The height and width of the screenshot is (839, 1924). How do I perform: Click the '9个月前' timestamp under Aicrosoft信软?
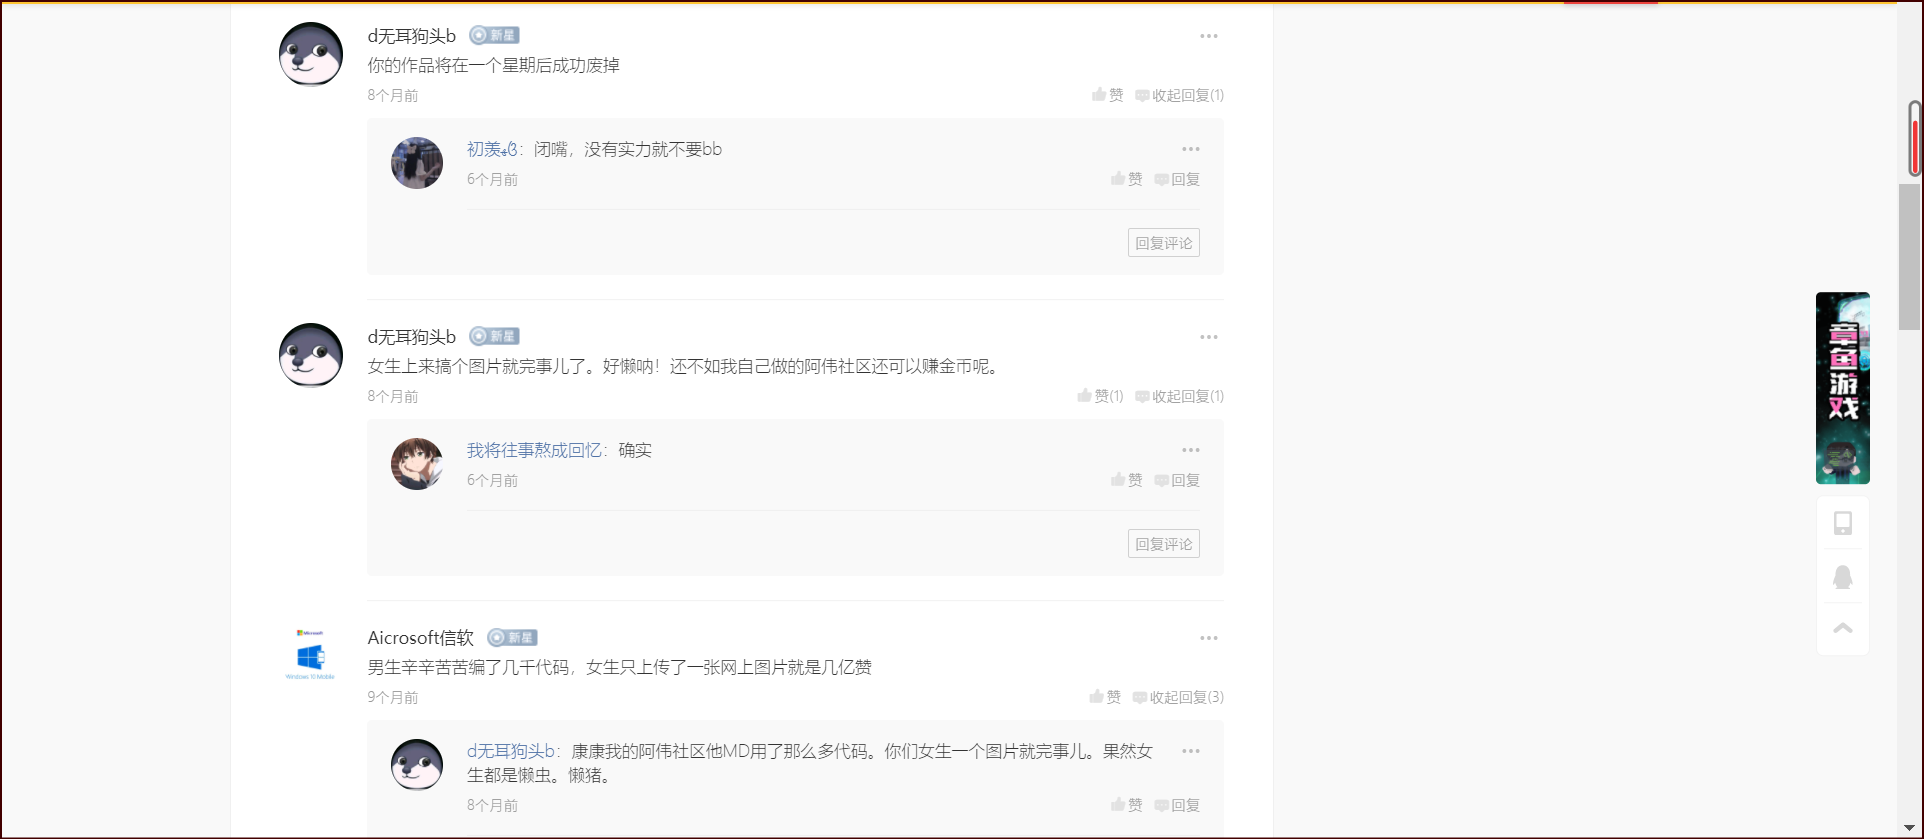(x=392, y=698)
